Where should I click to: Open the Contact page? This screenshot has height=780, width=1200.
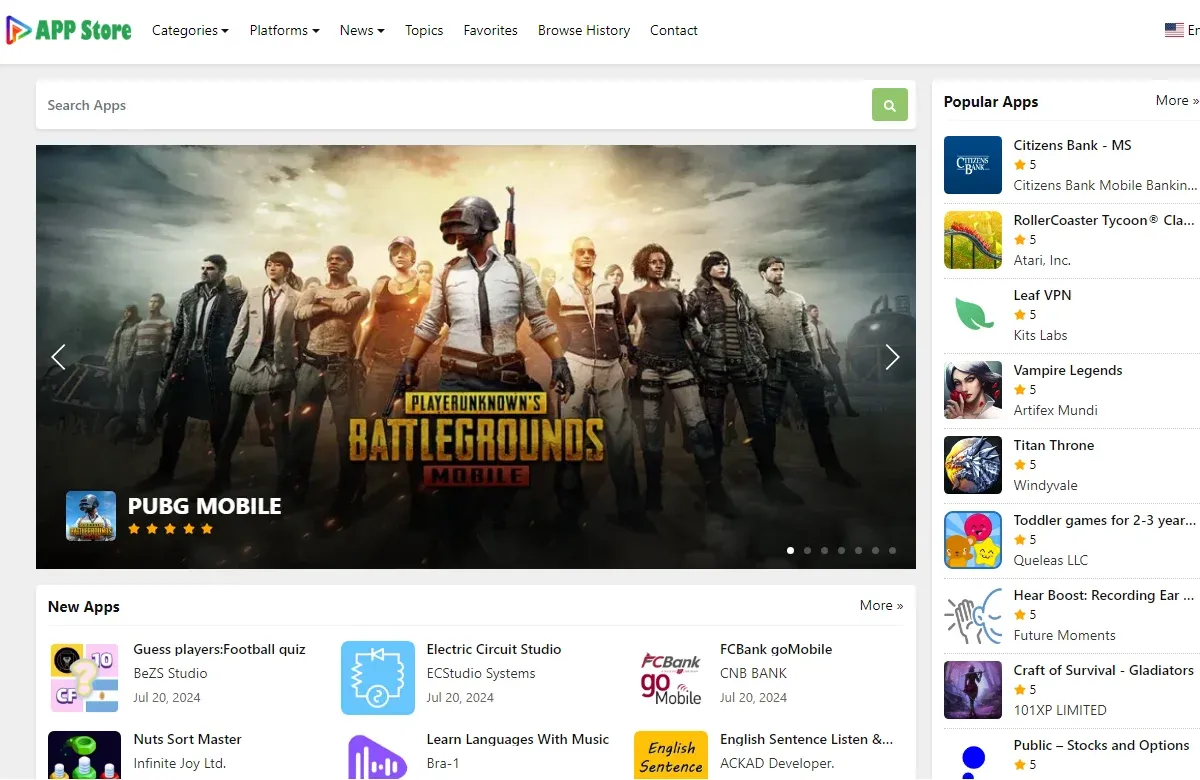pyautogui.click(x=674, y=30)
